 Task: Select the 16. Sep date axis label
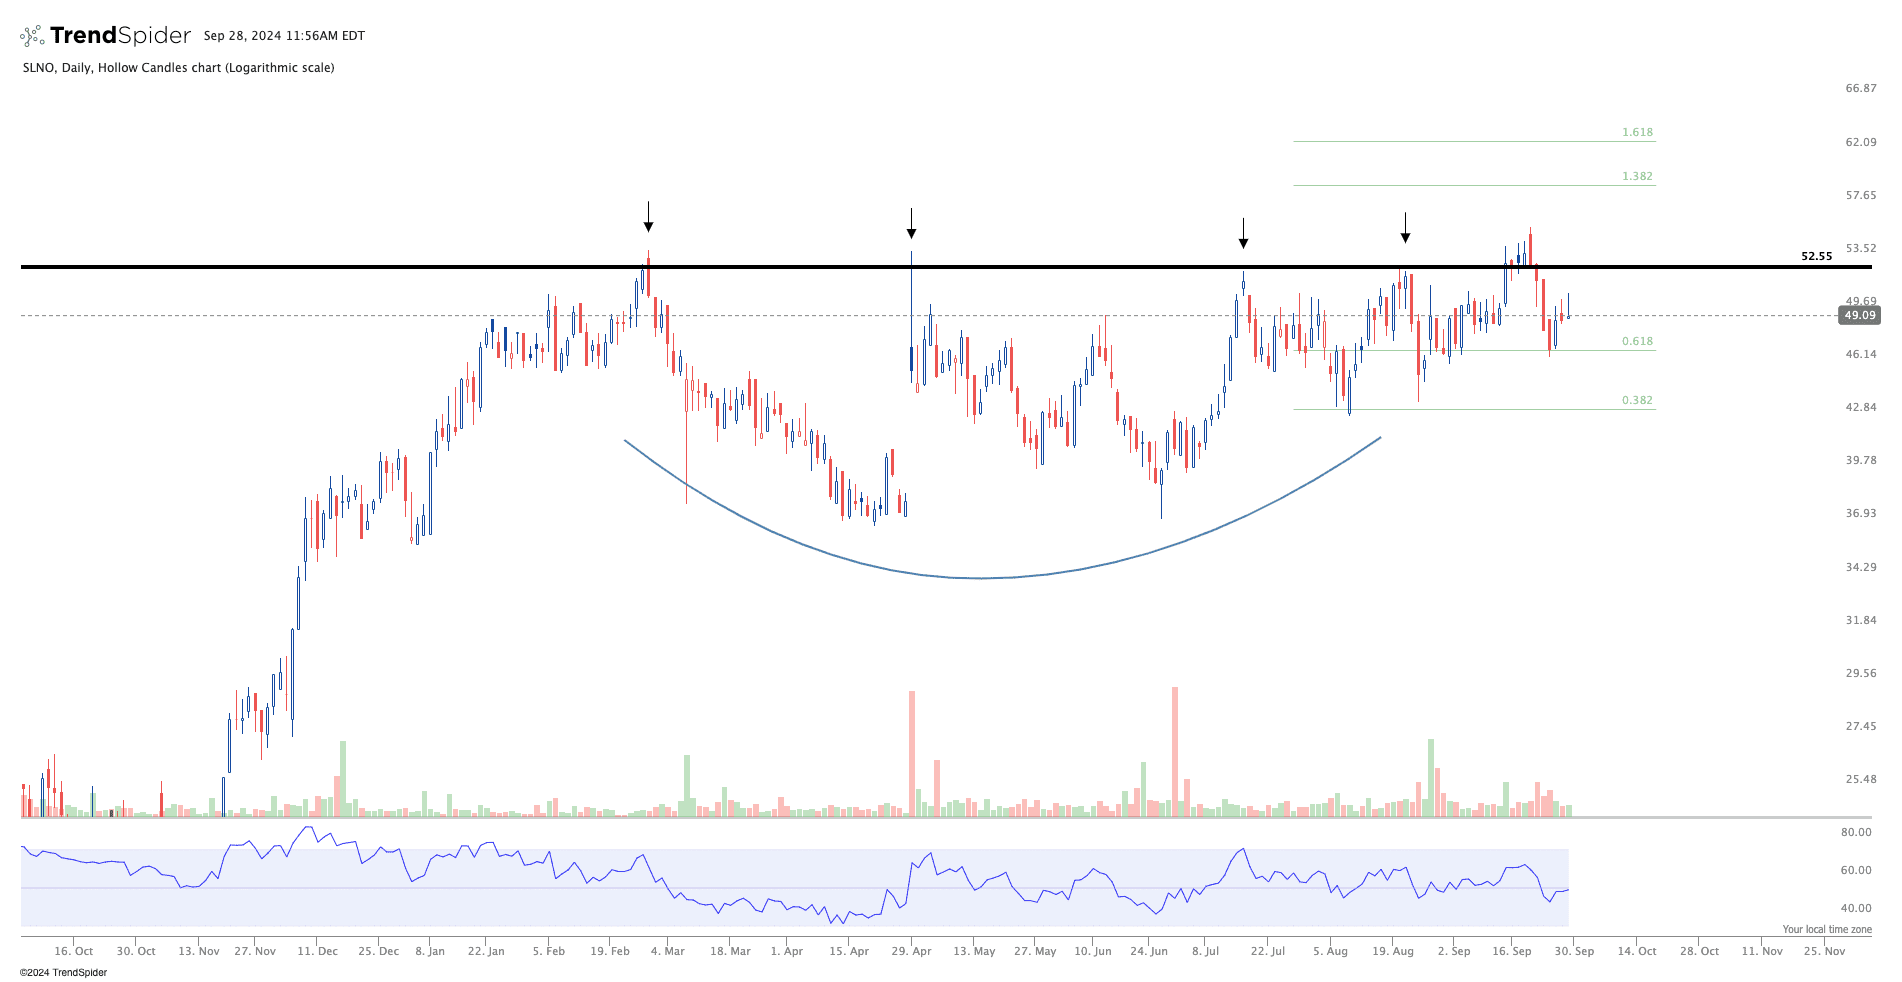pyautogui.click(x=1511, y=951)
